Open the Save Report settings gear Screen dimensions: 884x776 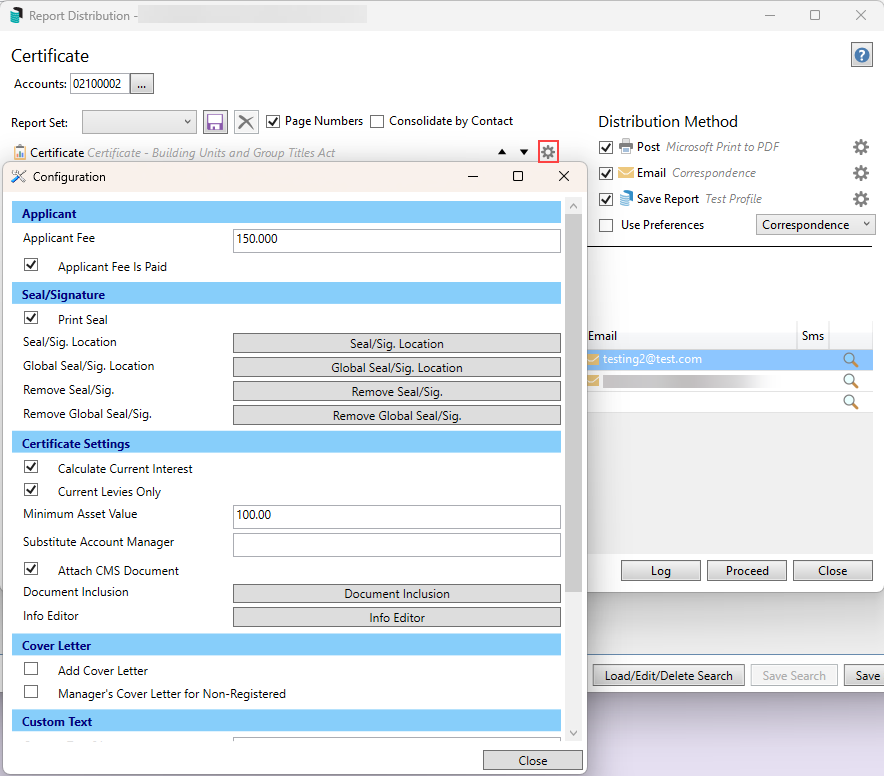tap(860, 199)
